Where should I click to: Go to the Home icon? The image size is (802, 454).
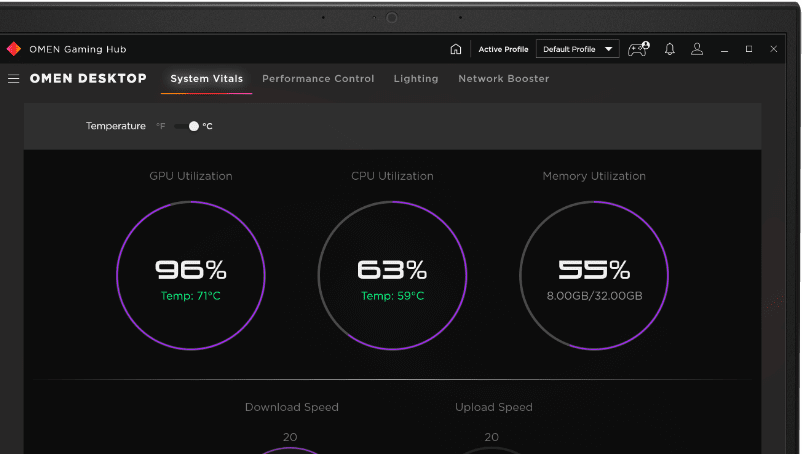456,49
